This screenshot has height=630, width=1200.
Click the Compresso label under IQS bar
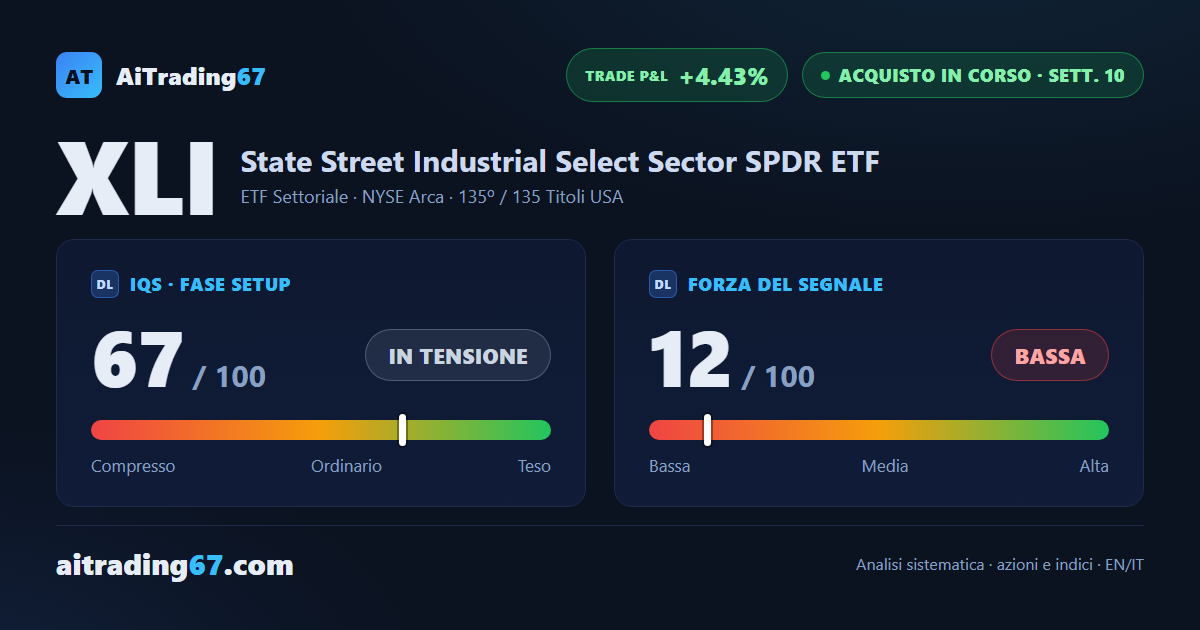pos(133,466)
